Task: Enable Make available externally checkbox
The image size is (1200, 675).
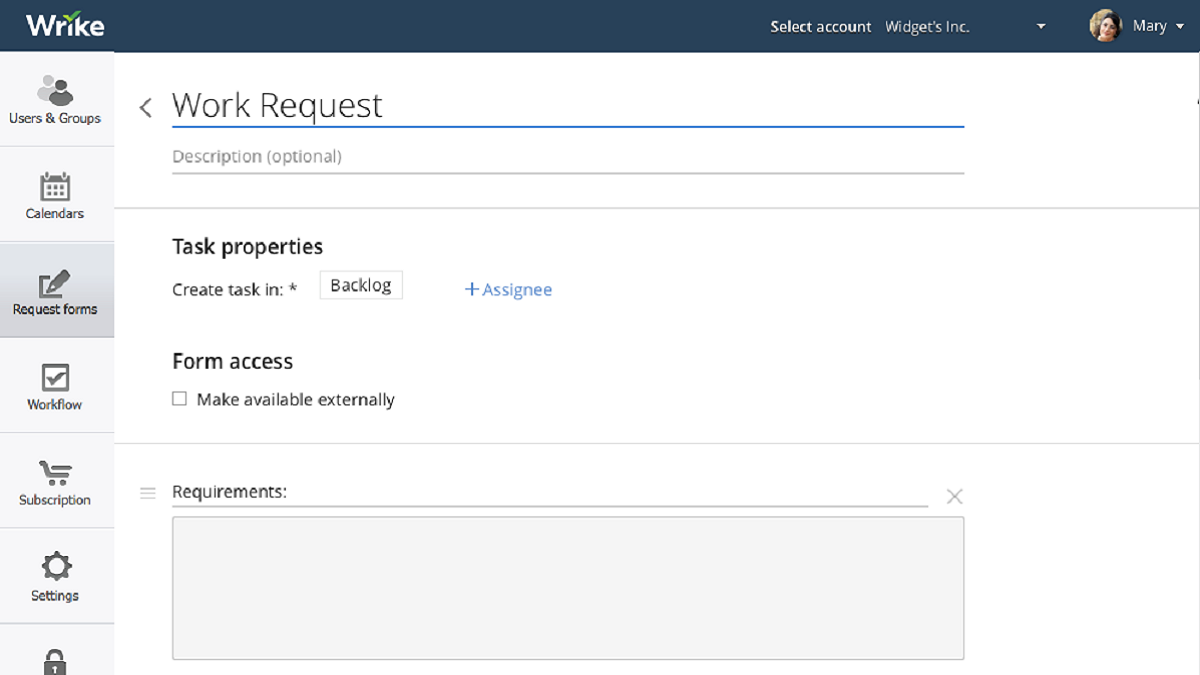Action: coord(180,399)
